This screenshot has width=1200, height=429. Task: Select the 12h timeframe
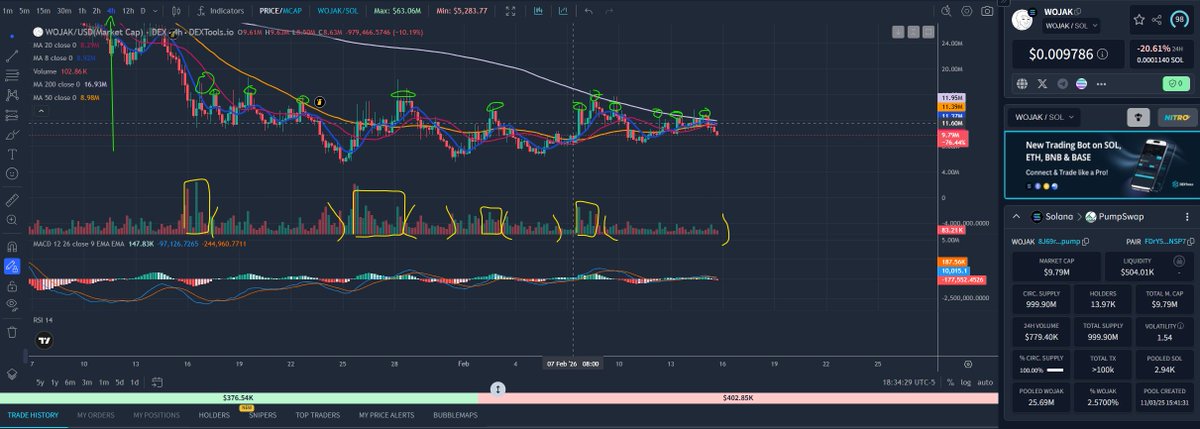(128, 10)
